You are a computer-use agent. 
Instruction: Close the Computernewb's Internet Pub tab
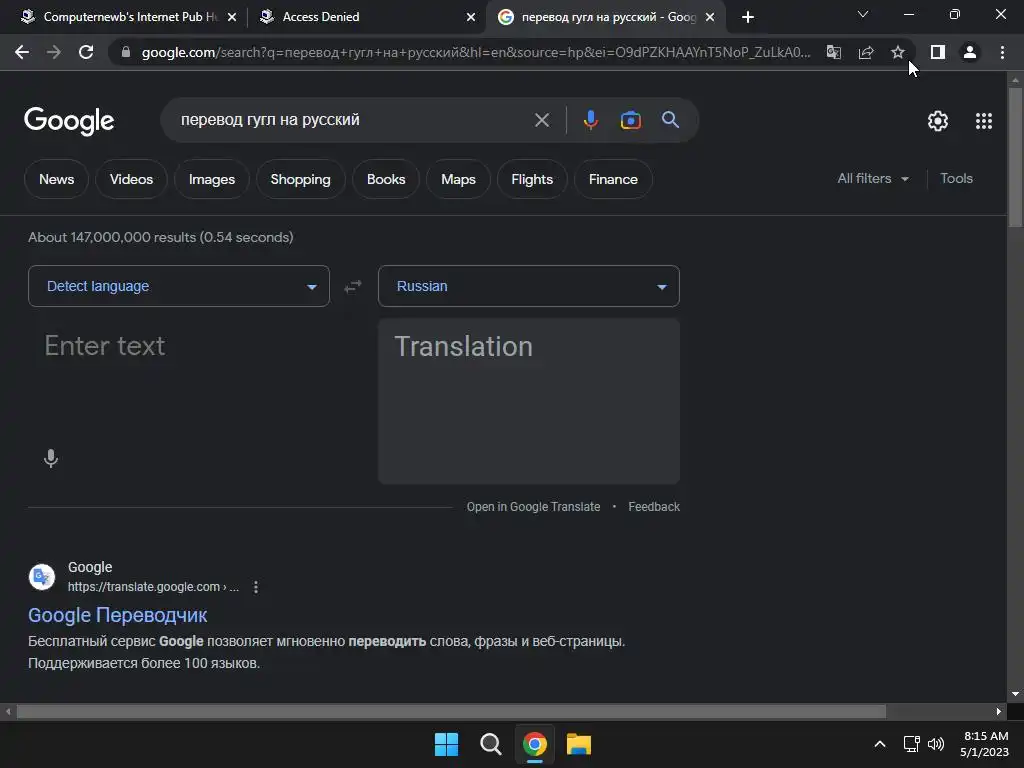232,17
